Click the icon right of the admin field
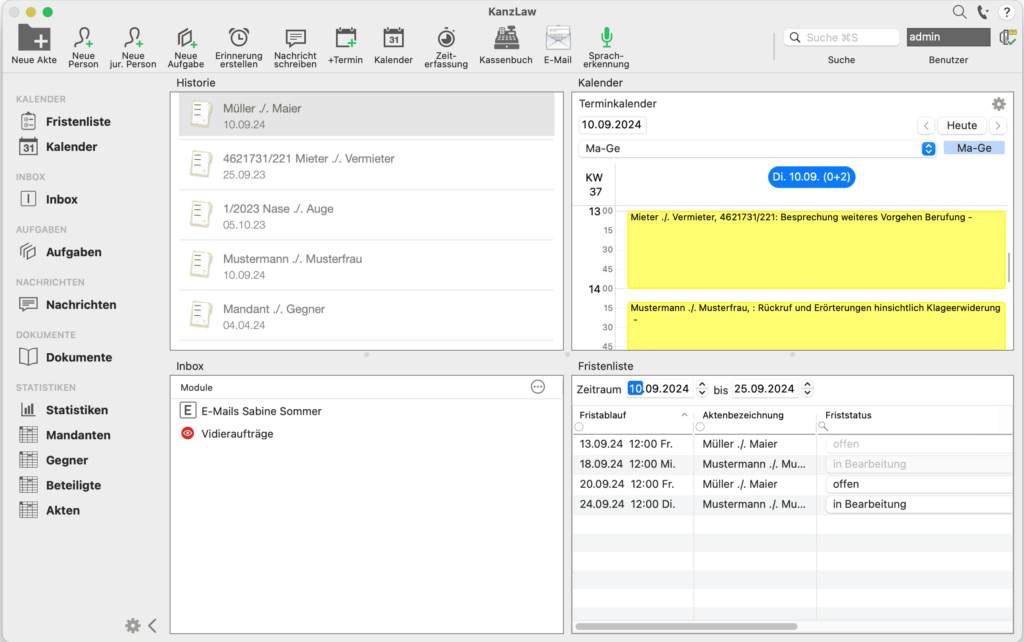This screenshot has width=1024, height=642. 1007,37
